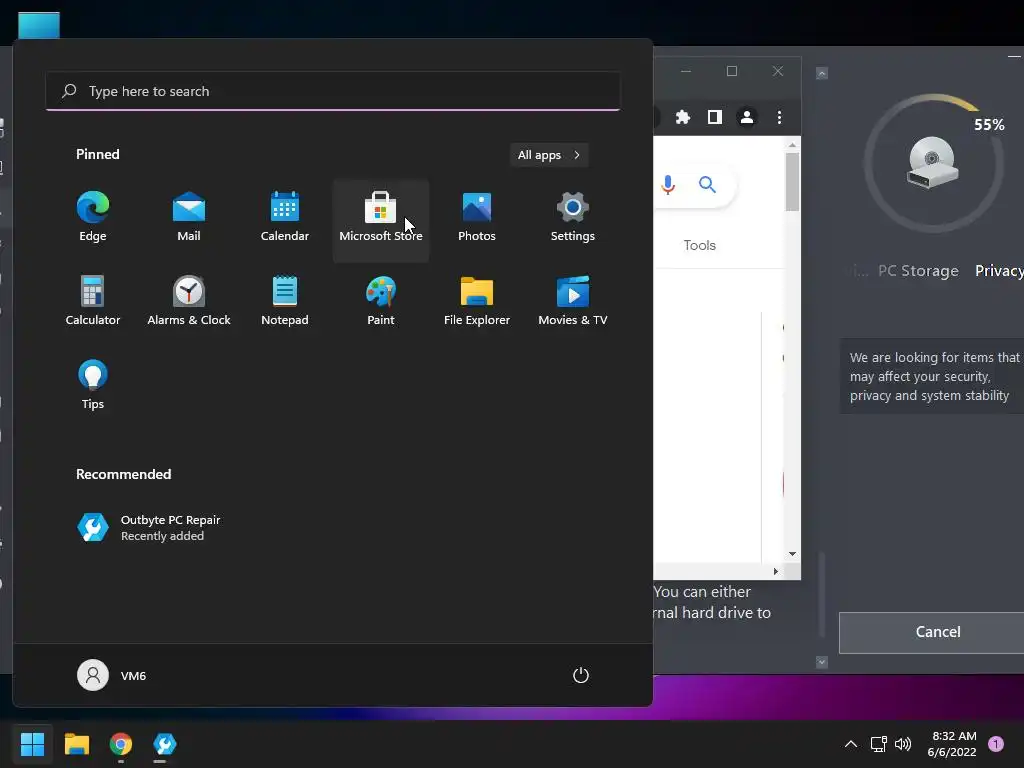Viewport: 1024px width, 768px height.
Task: Open Microsoft Store from pinned apps
Action: click(x=381, y=221)
